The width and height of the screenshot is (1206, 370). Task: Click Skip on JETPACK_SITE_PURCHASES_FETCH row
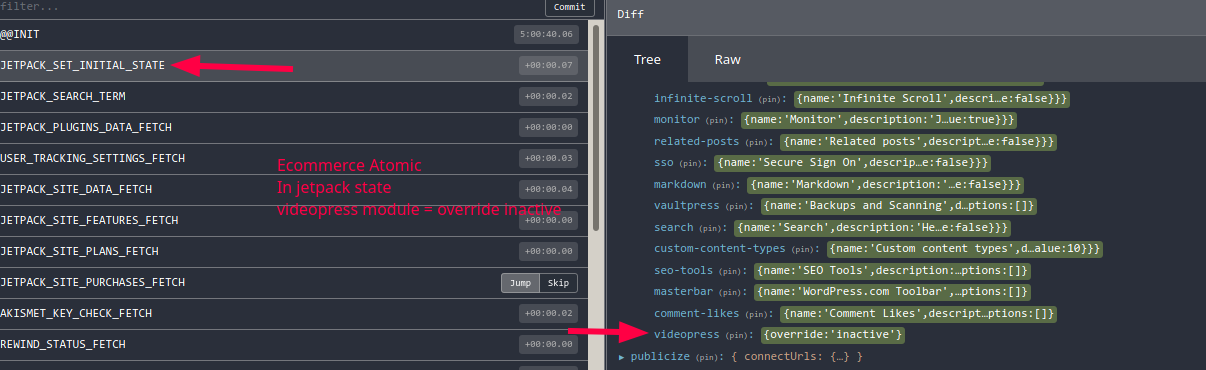click(558, 282)
